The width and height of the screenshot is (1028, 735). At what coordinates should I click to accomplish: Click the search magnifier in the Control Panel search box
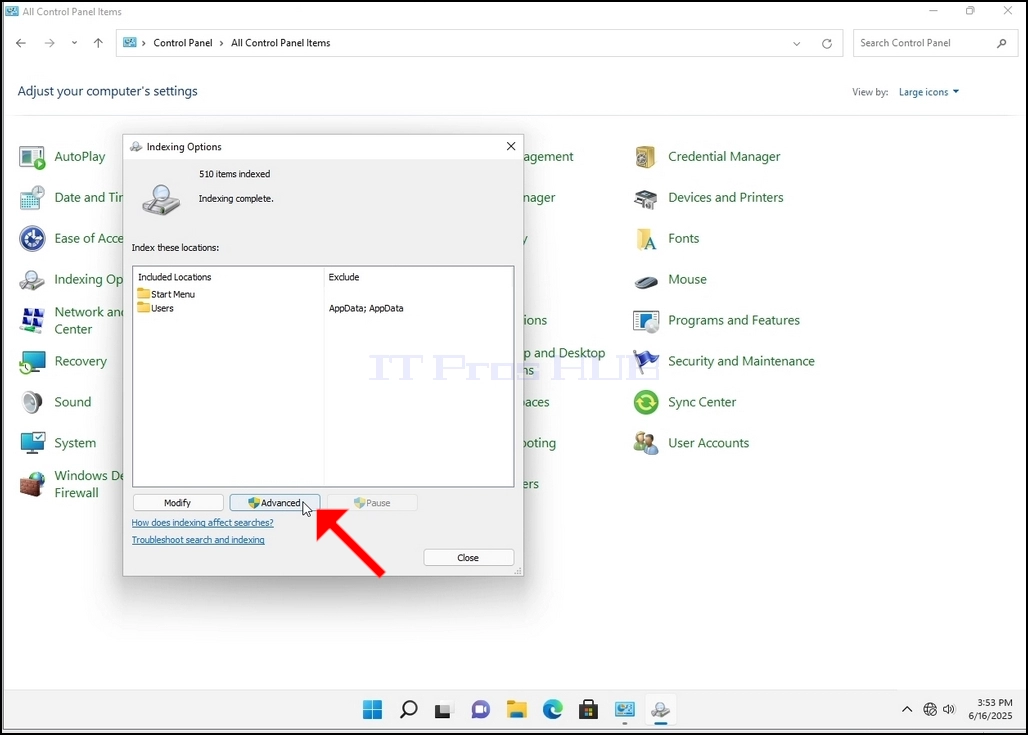(1001, 43)
